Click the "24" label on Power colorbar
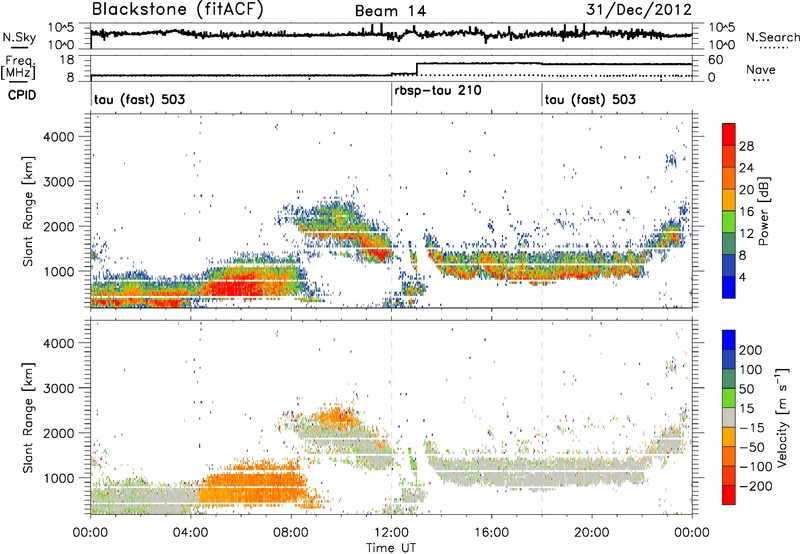800x554 pixels. (x=746, y=168)
